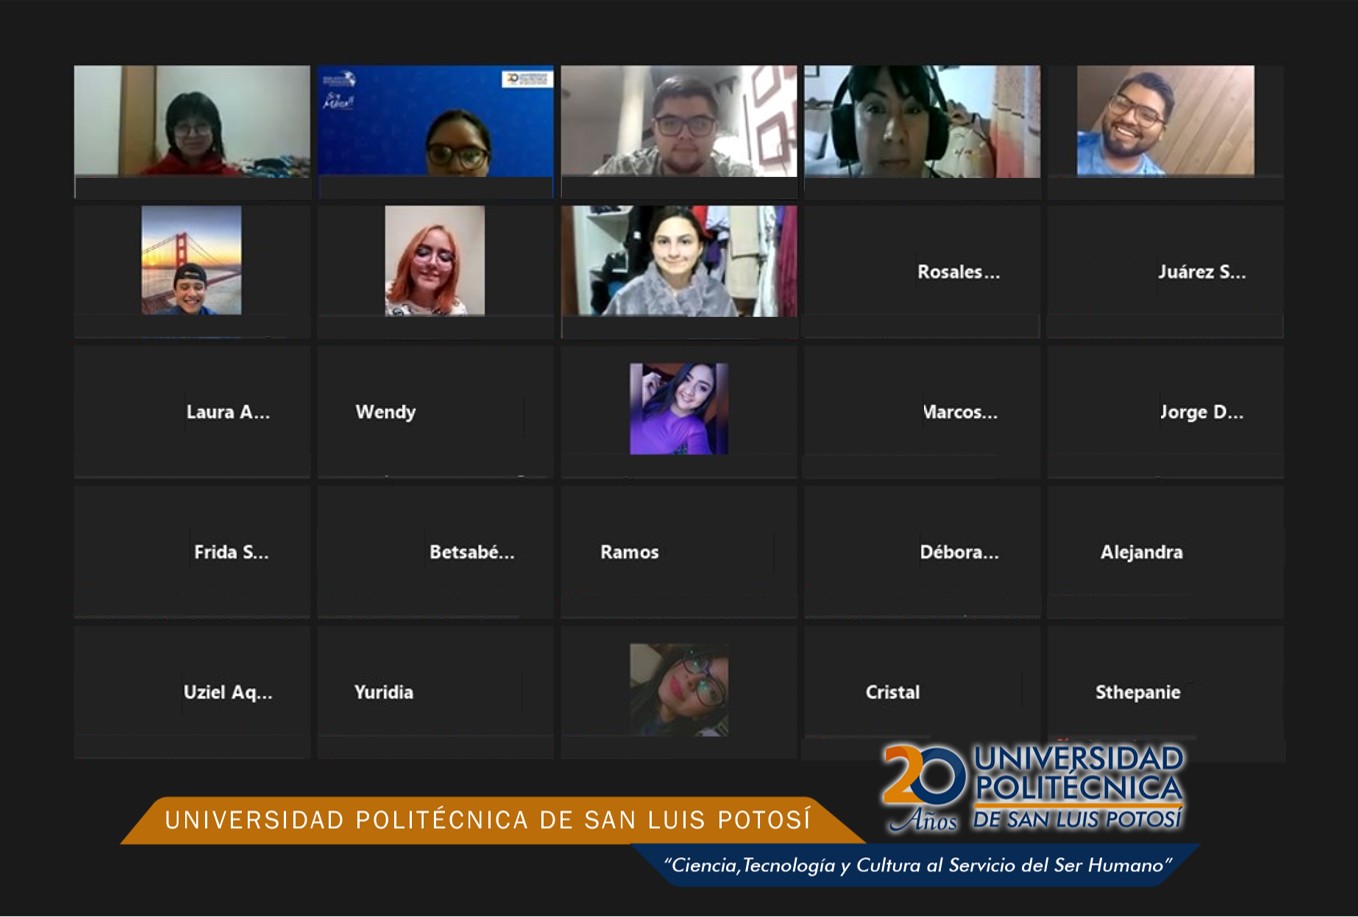Click the Sthepanie participant tile
The width and height of the screenshot is (1358, 917).
click(1165, 692)
